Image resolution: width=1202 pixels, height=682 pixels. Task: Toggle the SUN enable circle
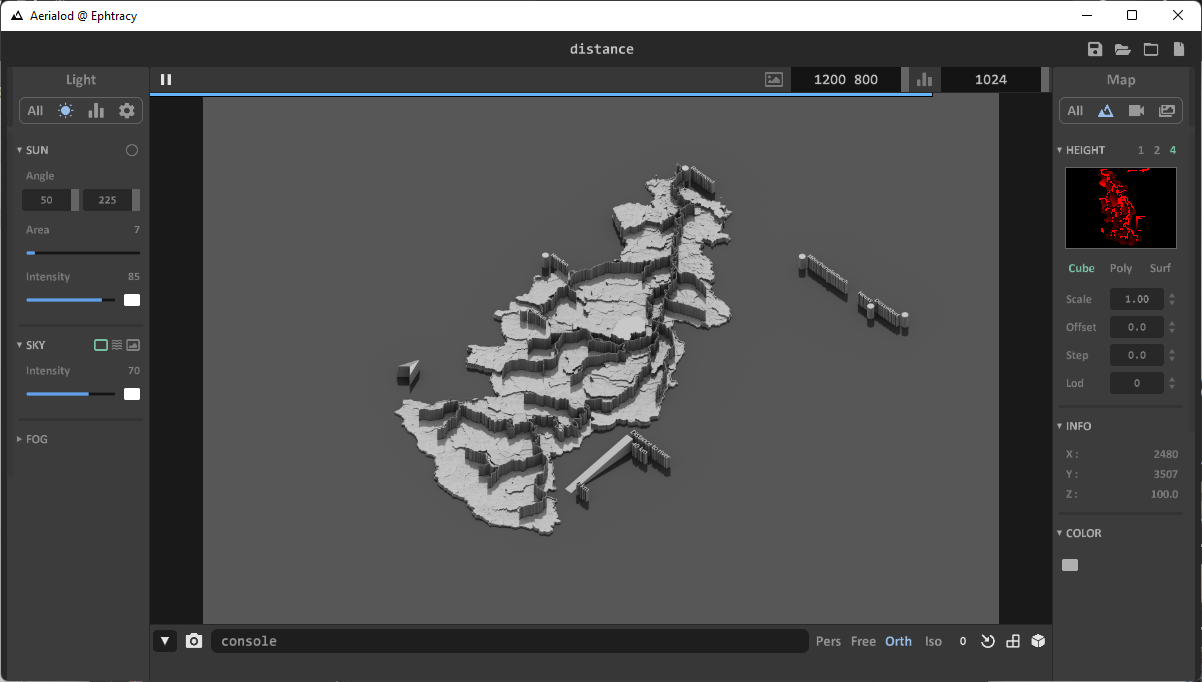click(131, 149)
